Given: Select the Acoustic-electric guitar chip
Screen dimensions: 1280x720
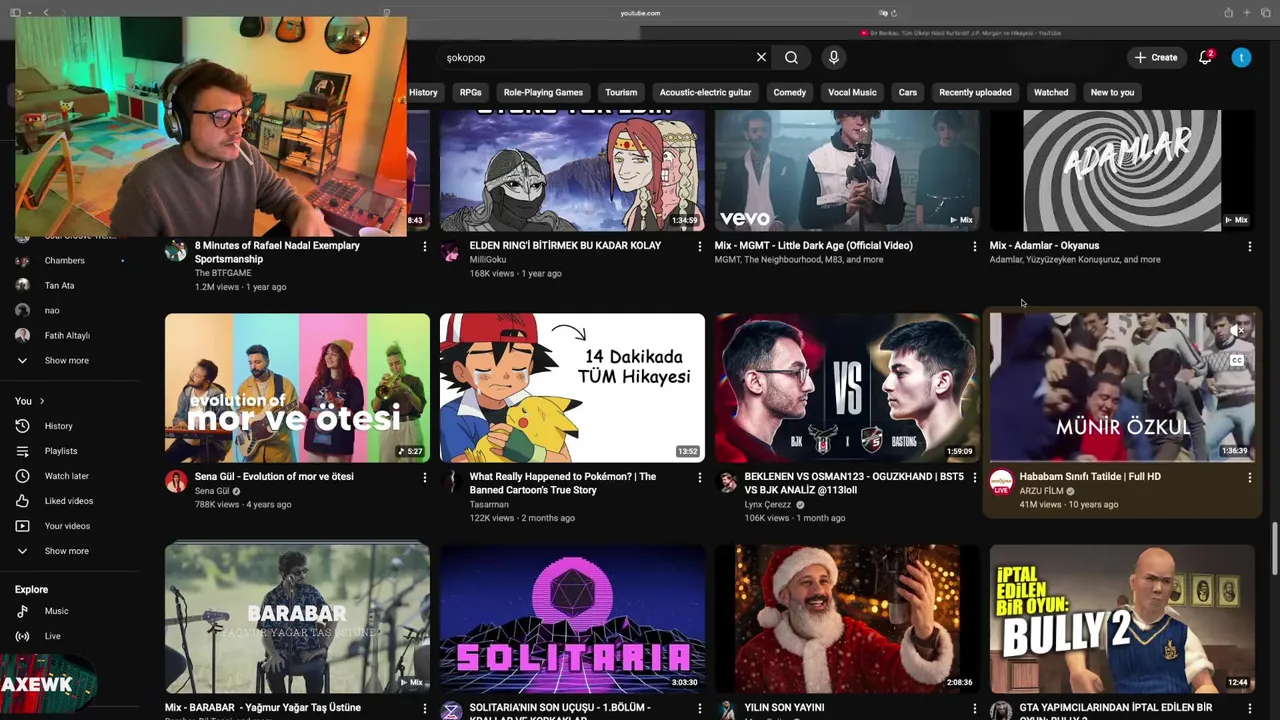Looking at the screenshot, I should (x=705, y=92).
